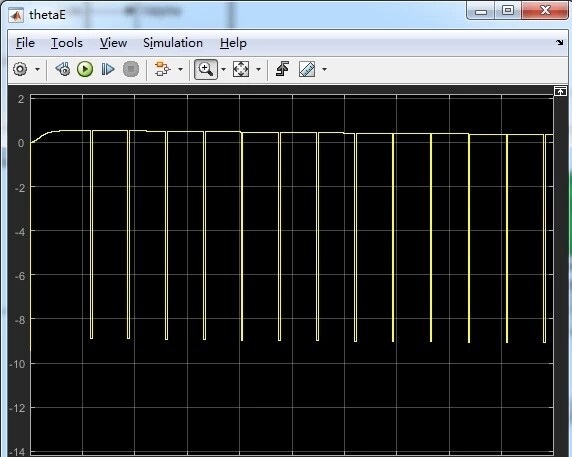Click the Step Forward icon
This screenshot has width=572, height=457.
(x=108, y=69)
